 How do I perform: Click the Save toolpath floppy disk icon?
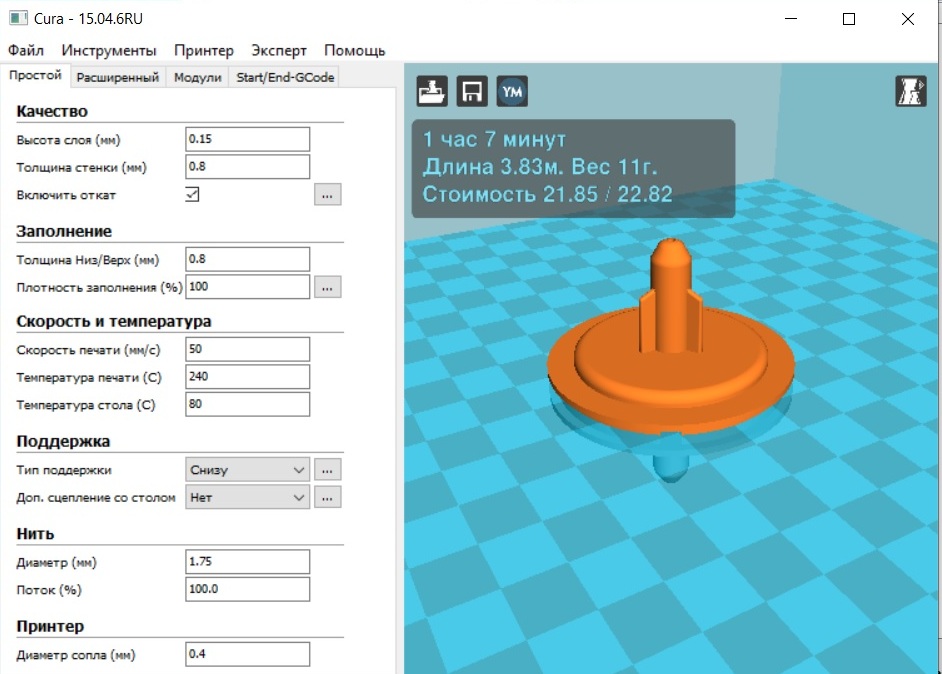tap(472, 91)
